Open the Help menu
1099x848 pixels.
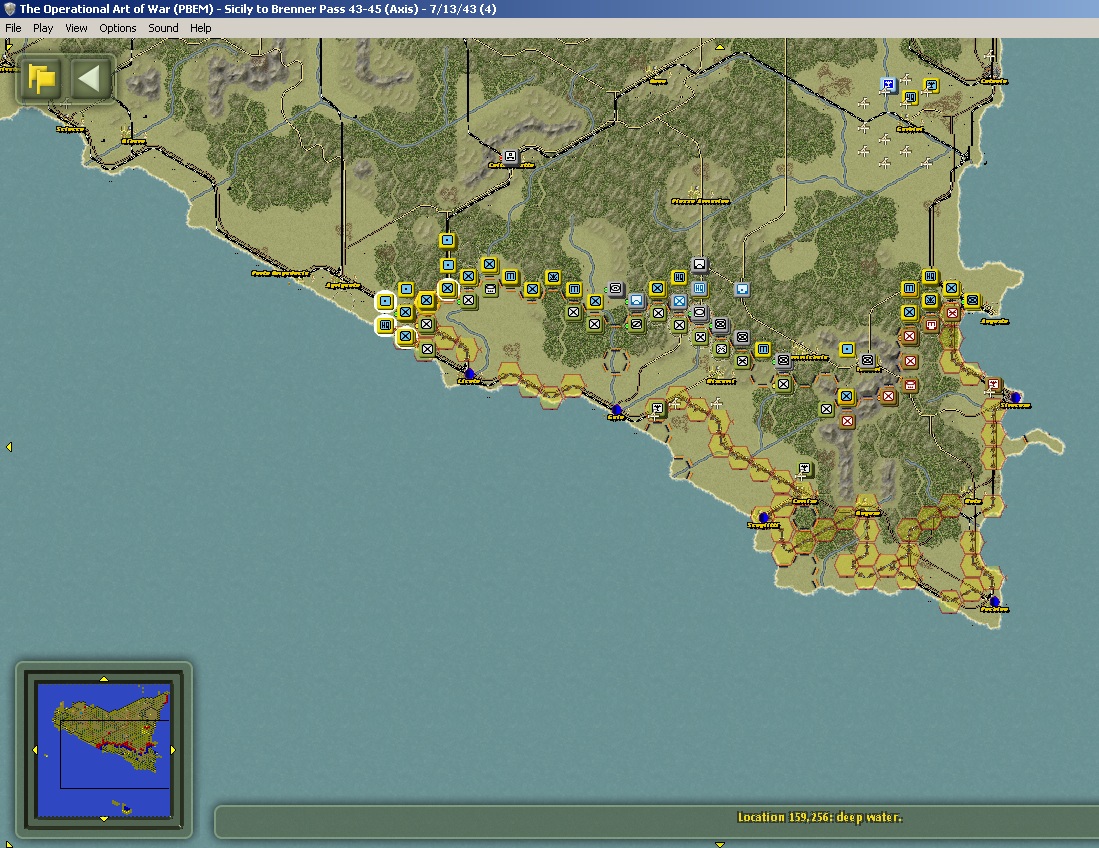click(200, 28)
